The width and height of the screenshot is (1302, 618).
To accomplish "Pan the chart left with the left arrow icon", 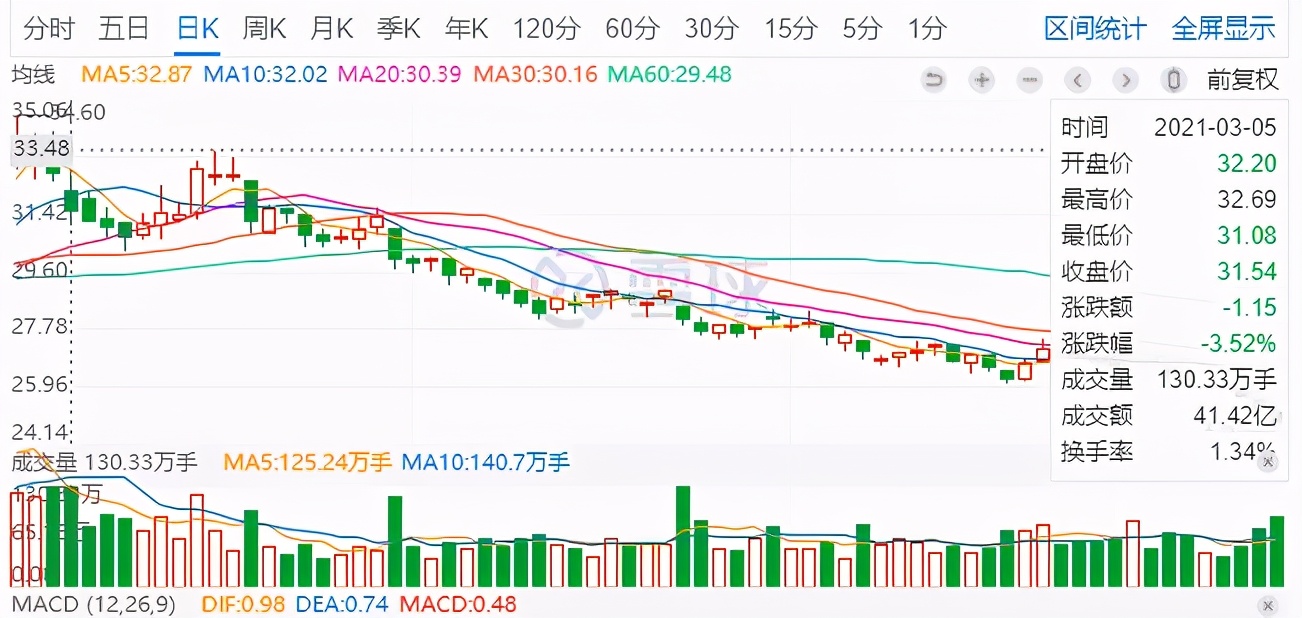I will (1077, 80).
